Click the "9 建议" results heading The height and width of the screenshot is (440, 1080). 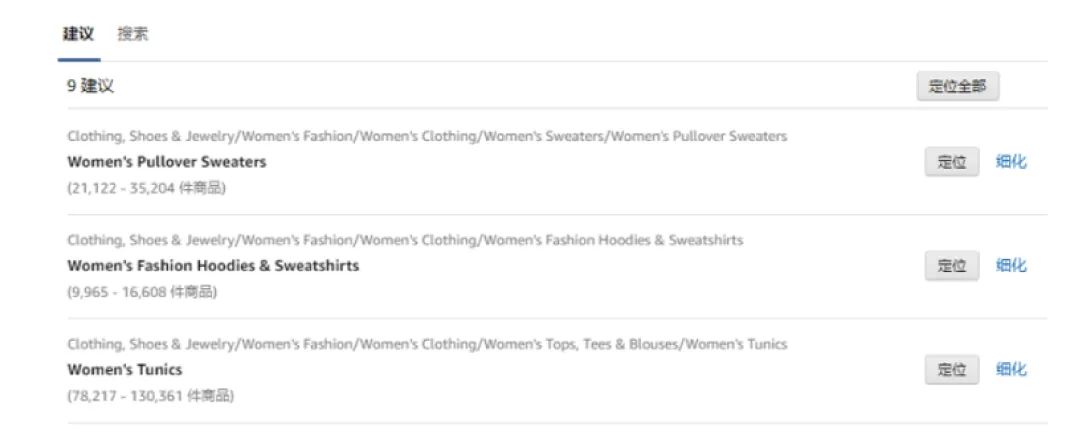coord(91,86)
